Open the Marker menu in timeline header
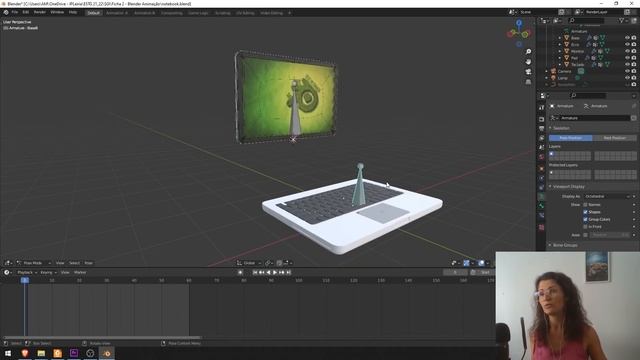 coord(80,272)
